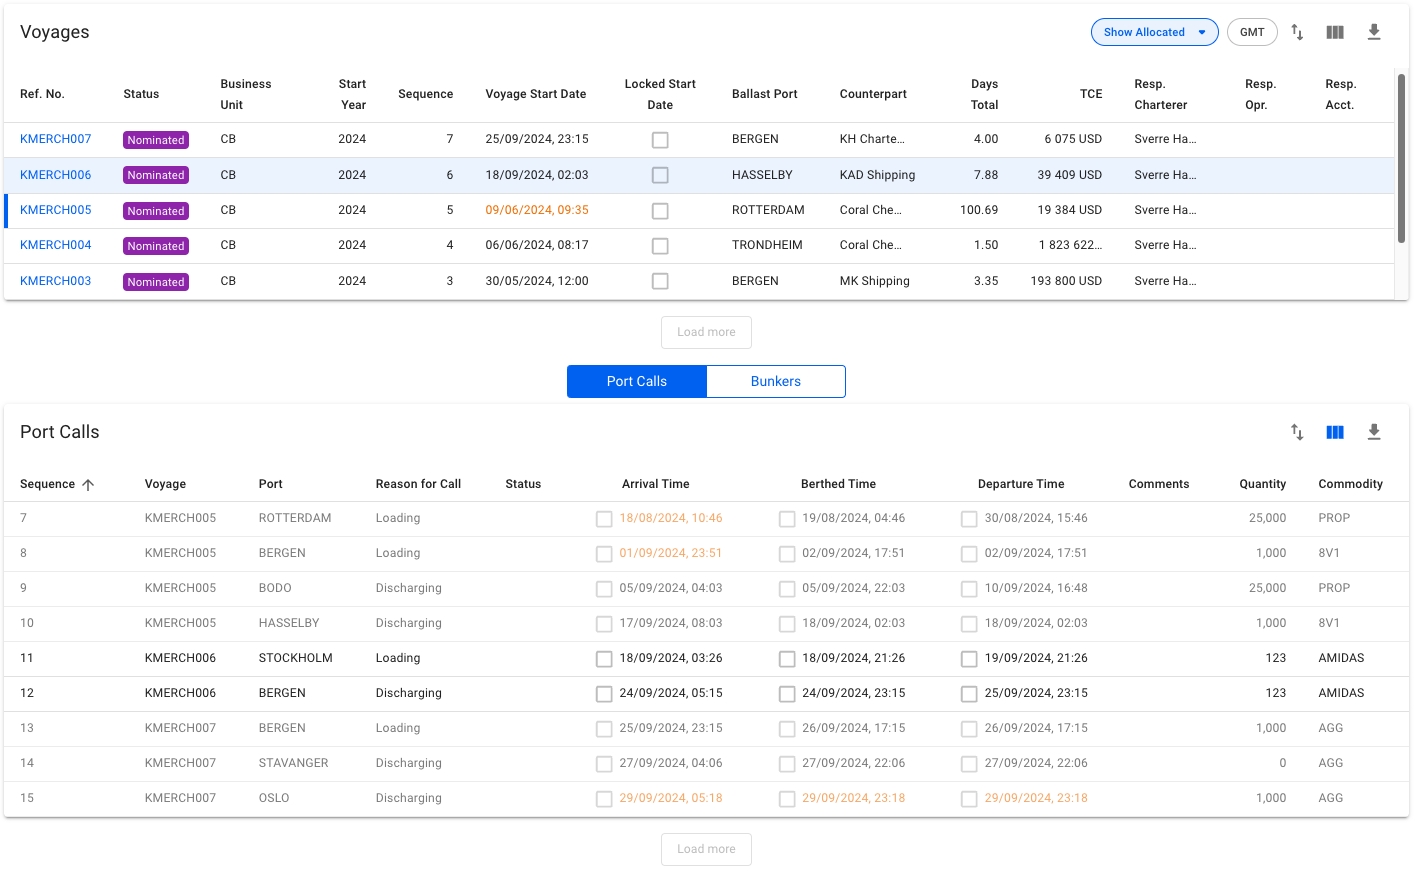Open column settings icon in Voyages panel
This screenshot has width=1415, height=871.
click(1335, 32)
